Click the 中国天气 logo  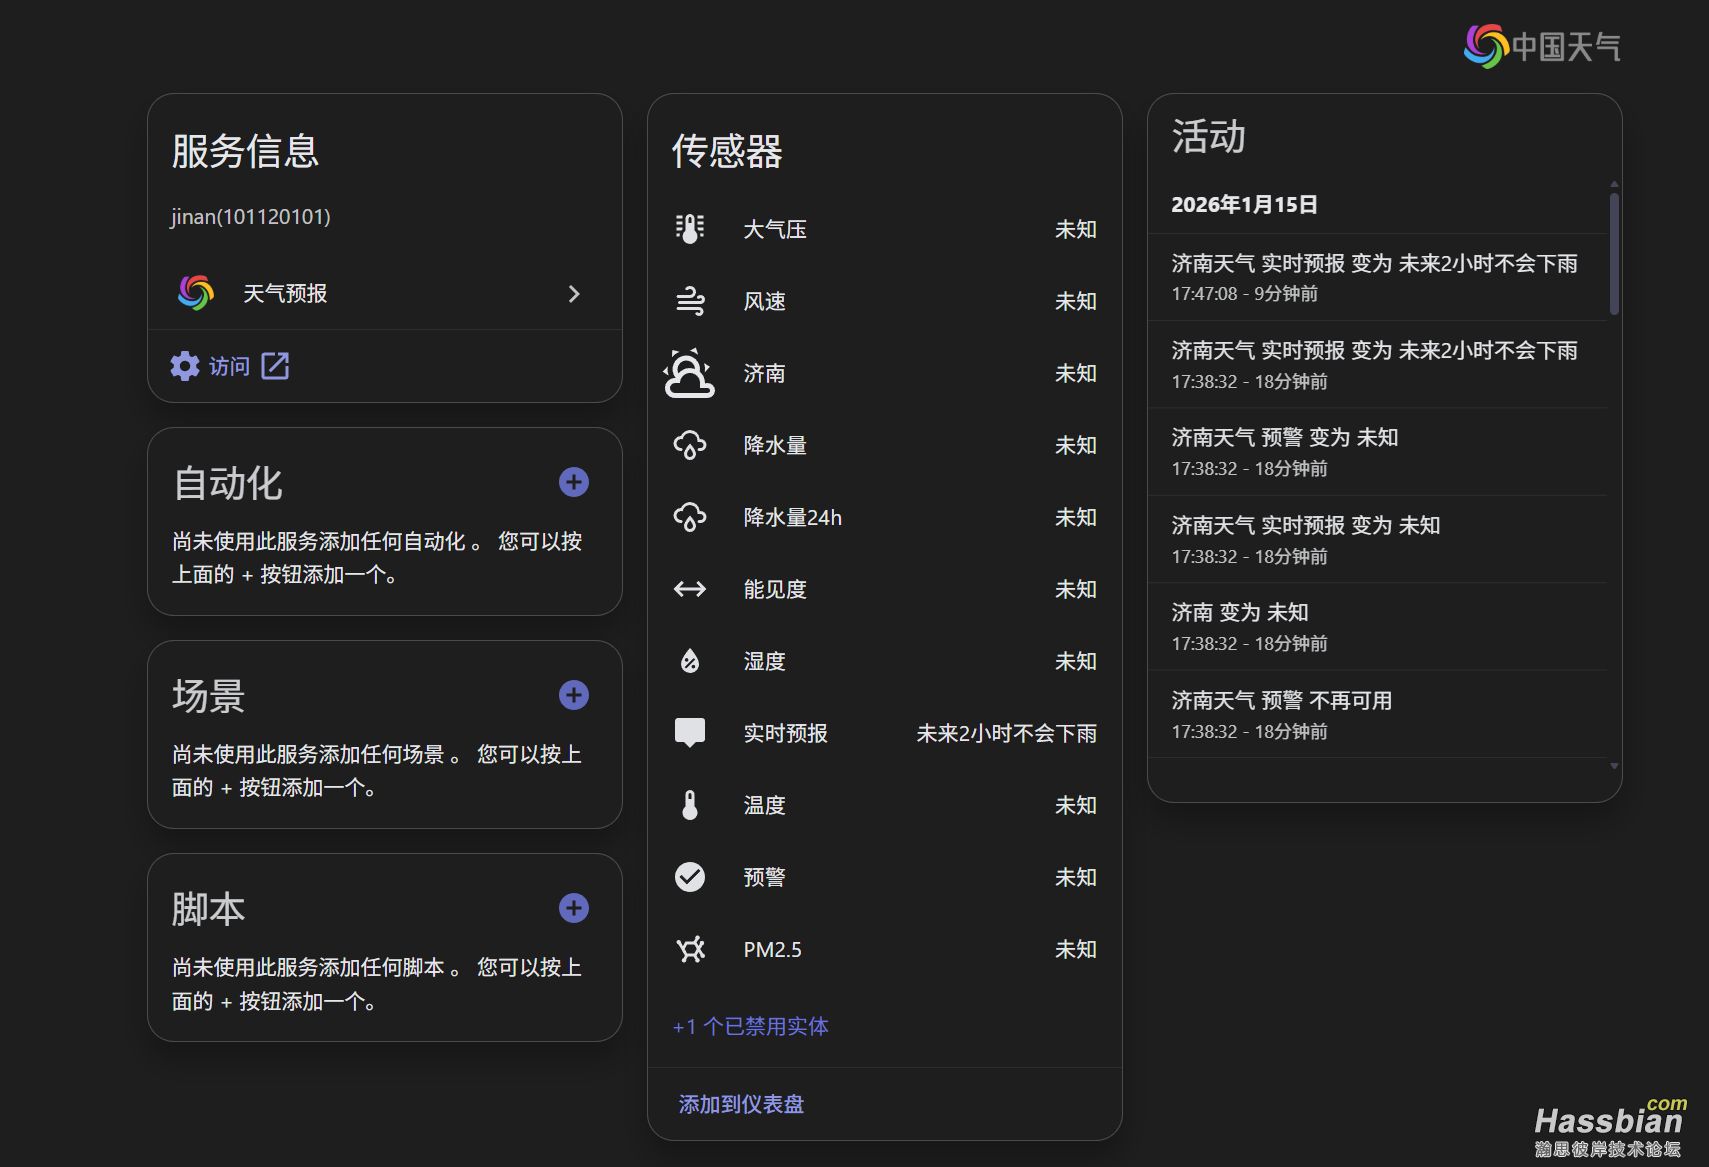(x=1540, y=45)
